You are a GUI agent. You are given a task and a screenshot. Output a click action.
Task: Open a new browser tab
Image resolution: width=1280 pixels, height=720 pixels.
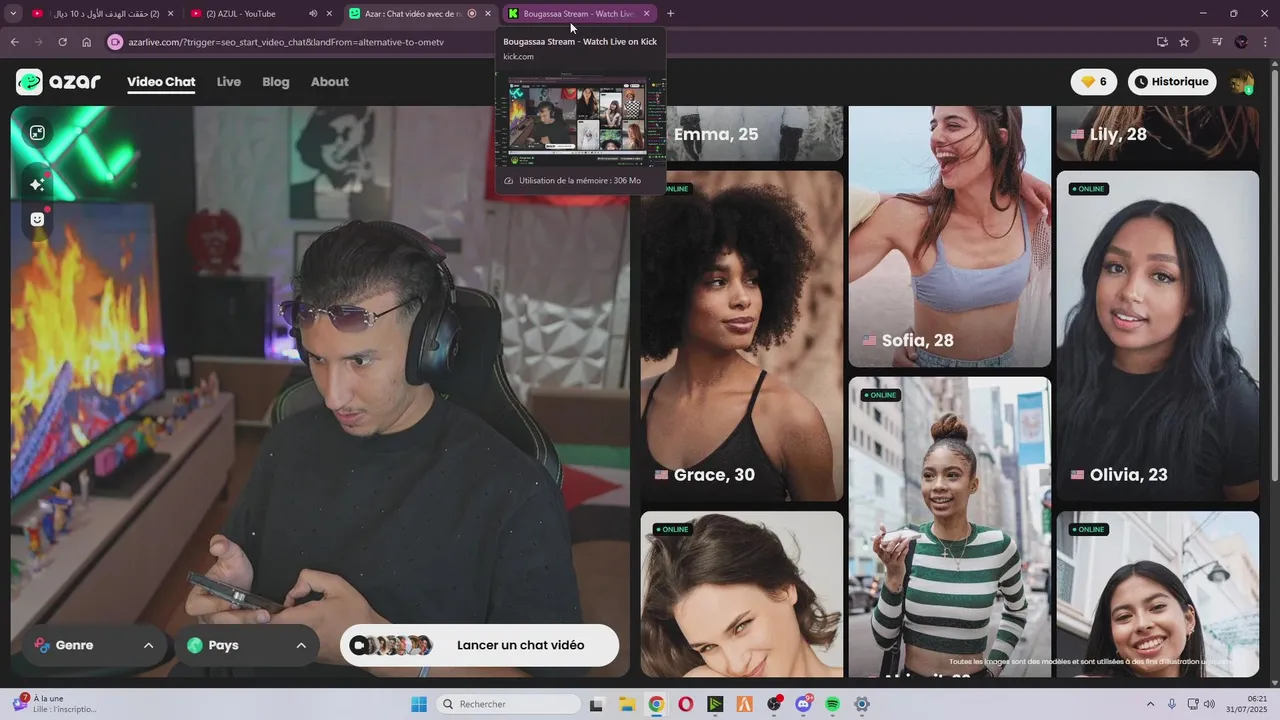670,14
